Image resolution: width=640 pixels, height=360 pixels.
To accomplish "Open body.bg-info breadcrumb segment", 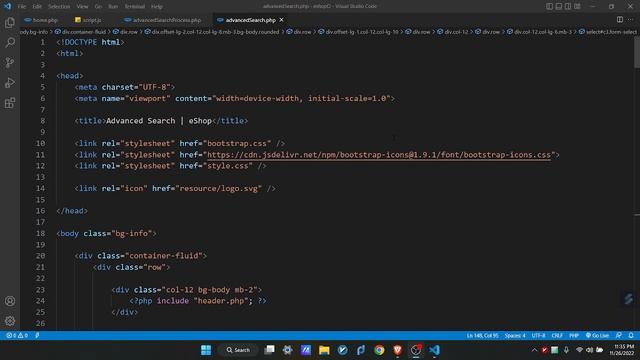I will pos(34,32).
